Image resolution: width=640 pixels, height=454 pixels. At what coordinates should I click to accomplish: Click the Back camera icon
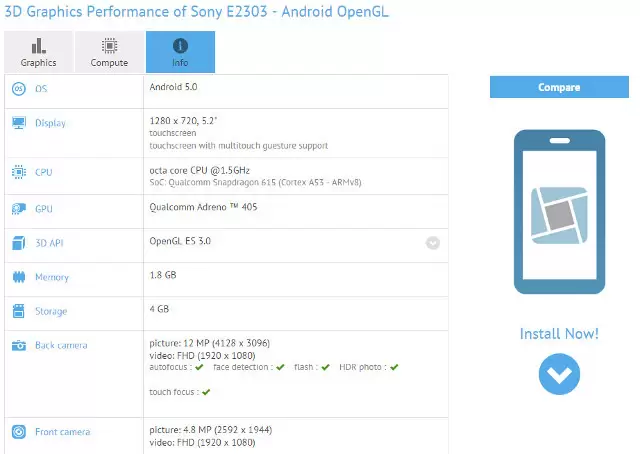coord(19,345)
